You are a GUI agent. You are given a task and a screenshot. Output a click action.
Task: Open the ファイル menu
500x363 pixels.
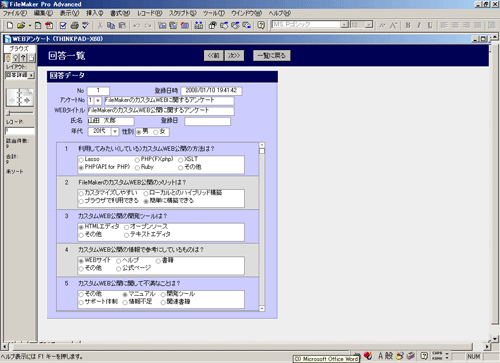(15, 13)
